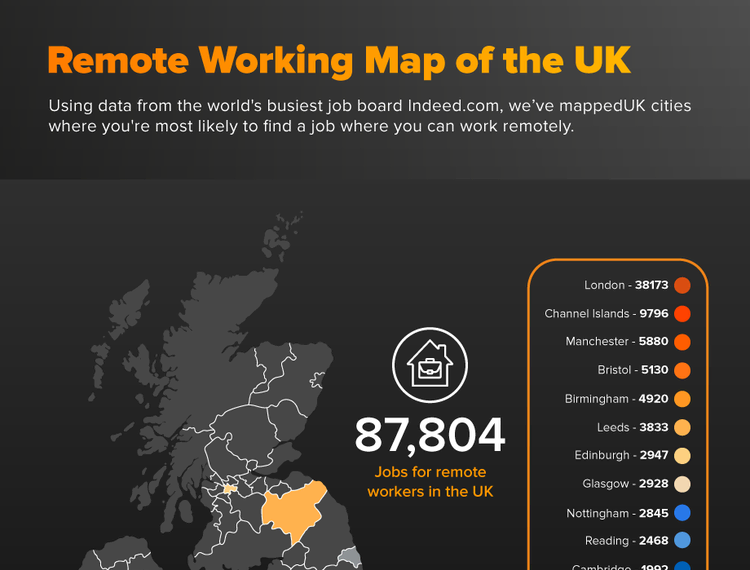Screen dimensions: 750x570
Task: Click the red-orange dot beside London
Action: point(683,285)
